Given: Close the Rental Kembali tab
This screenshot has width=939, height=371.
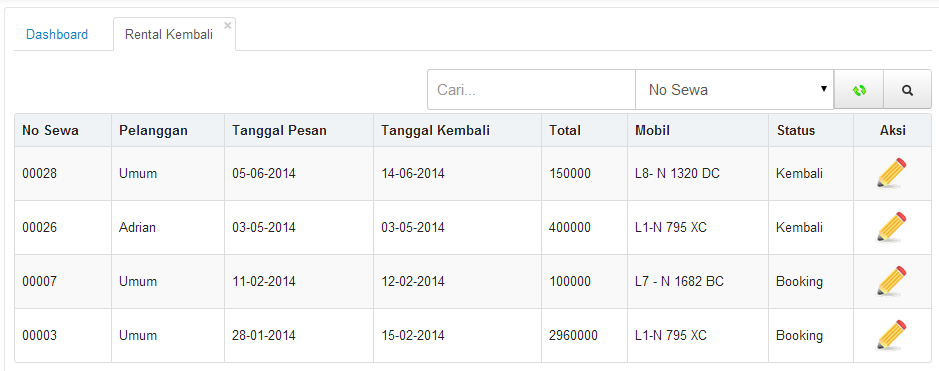Looking at the screenshot, I should click(x=228, y=25).
